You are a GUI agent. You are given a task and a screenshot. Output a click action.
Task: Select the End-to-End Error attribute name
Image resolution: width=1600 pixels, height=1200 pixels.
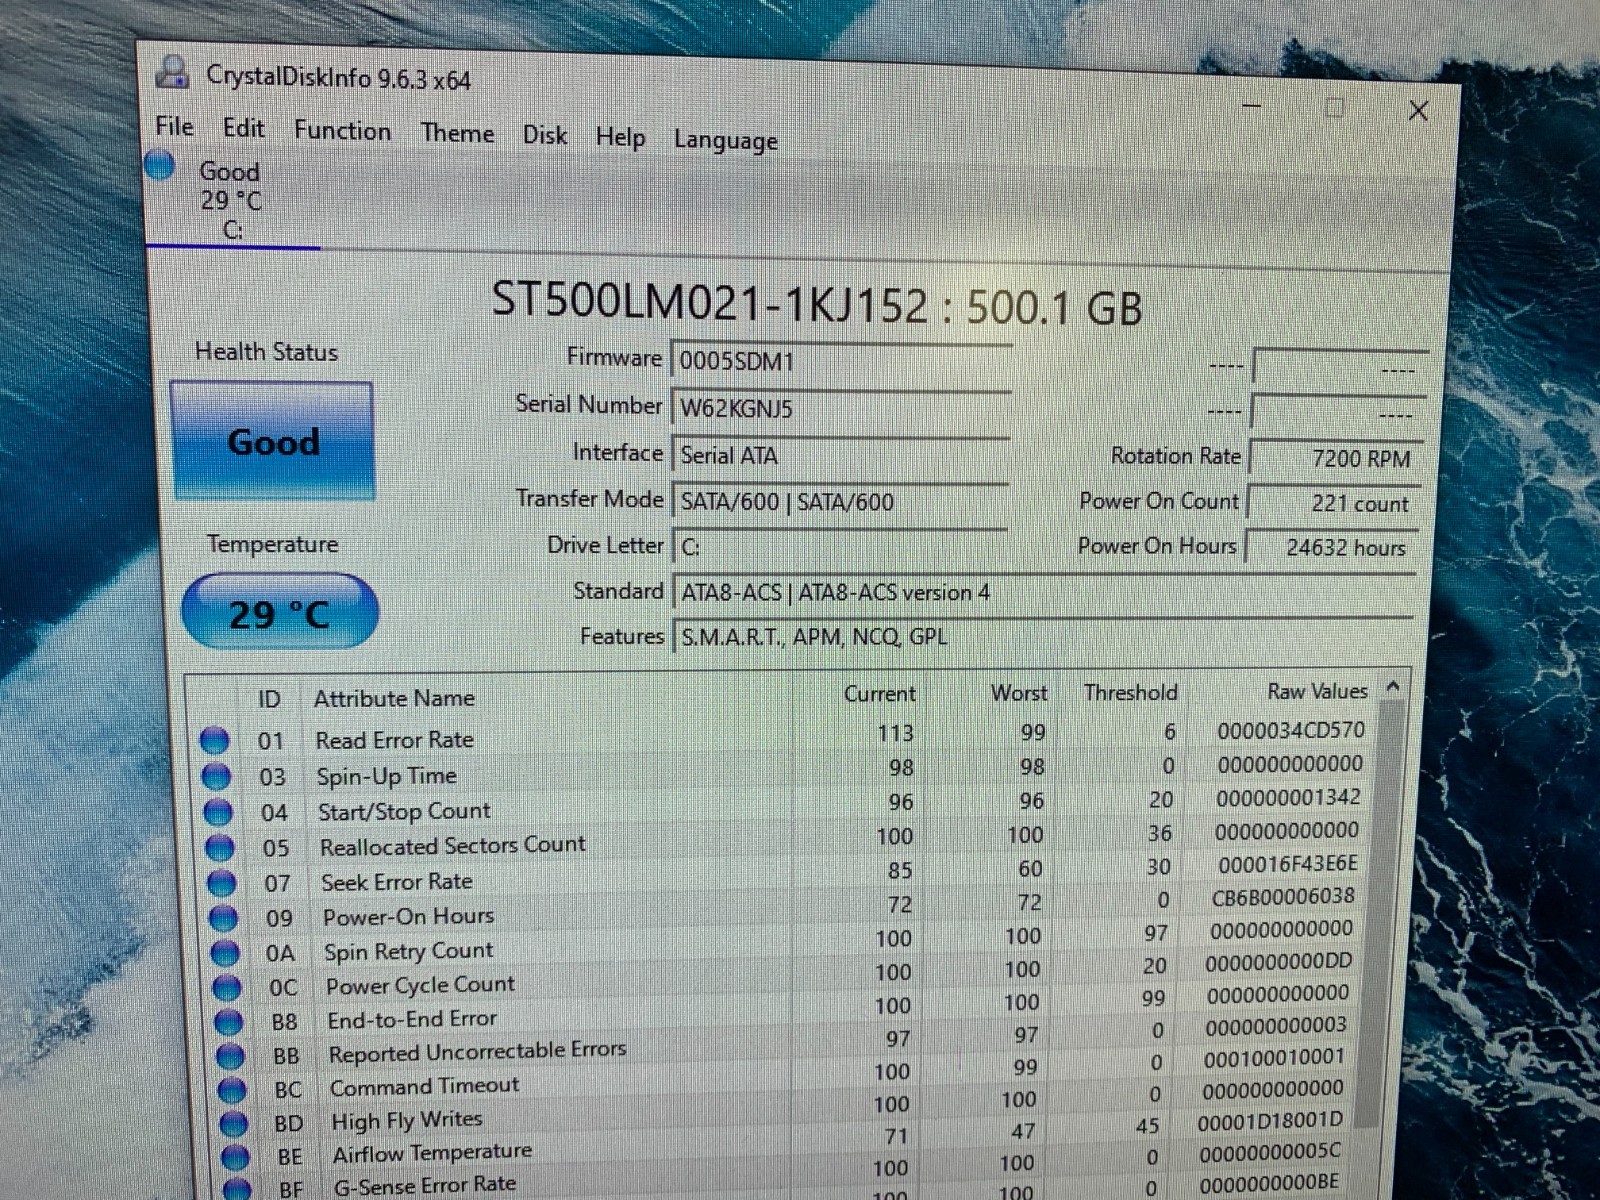pos(412,1019)
